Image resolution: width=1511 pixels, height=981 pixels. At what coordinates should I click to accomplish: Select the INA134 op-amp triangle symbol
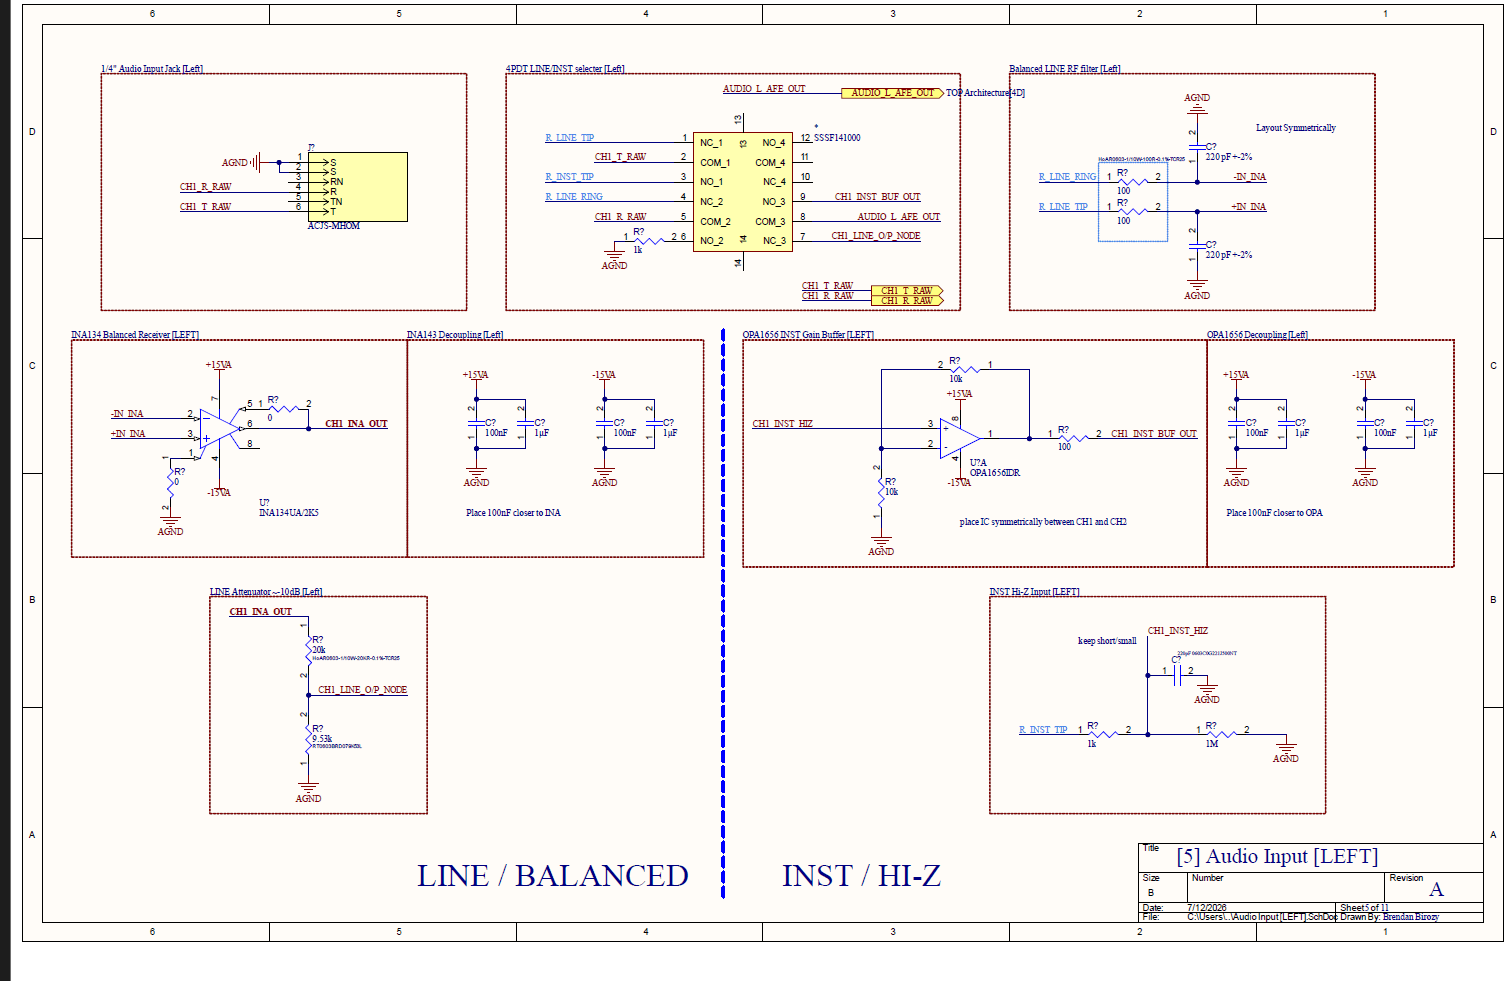[219, 429]
